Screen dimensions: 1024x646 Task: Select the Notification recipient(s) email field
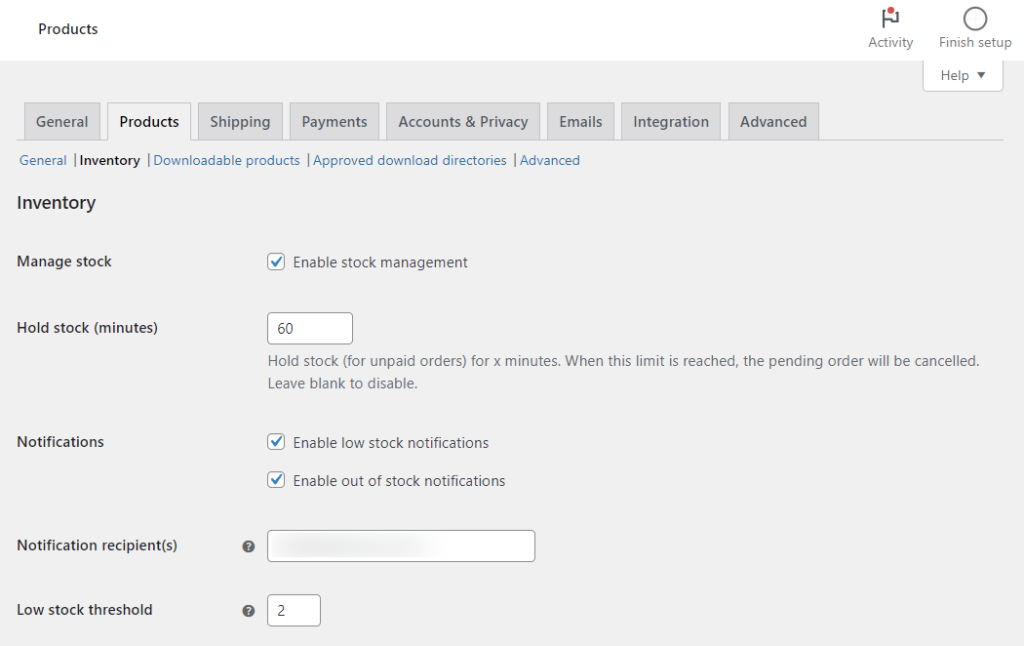tap(400, 545)
